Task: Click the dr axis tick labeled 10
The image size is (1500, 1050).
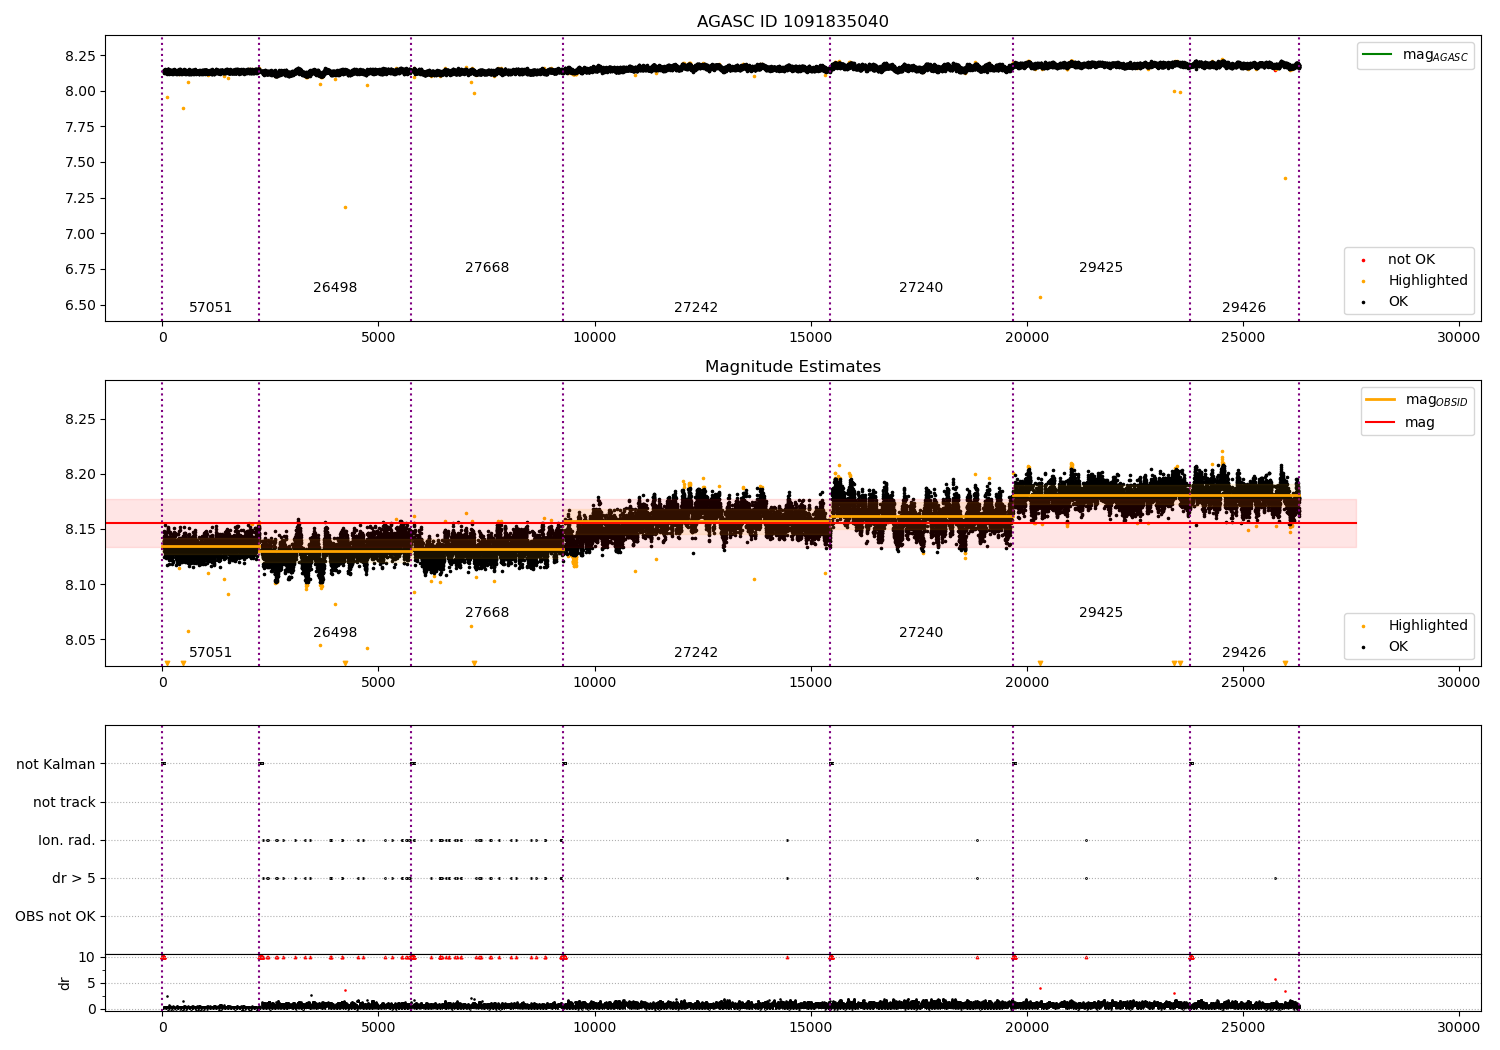Action: tap(87, 958)
